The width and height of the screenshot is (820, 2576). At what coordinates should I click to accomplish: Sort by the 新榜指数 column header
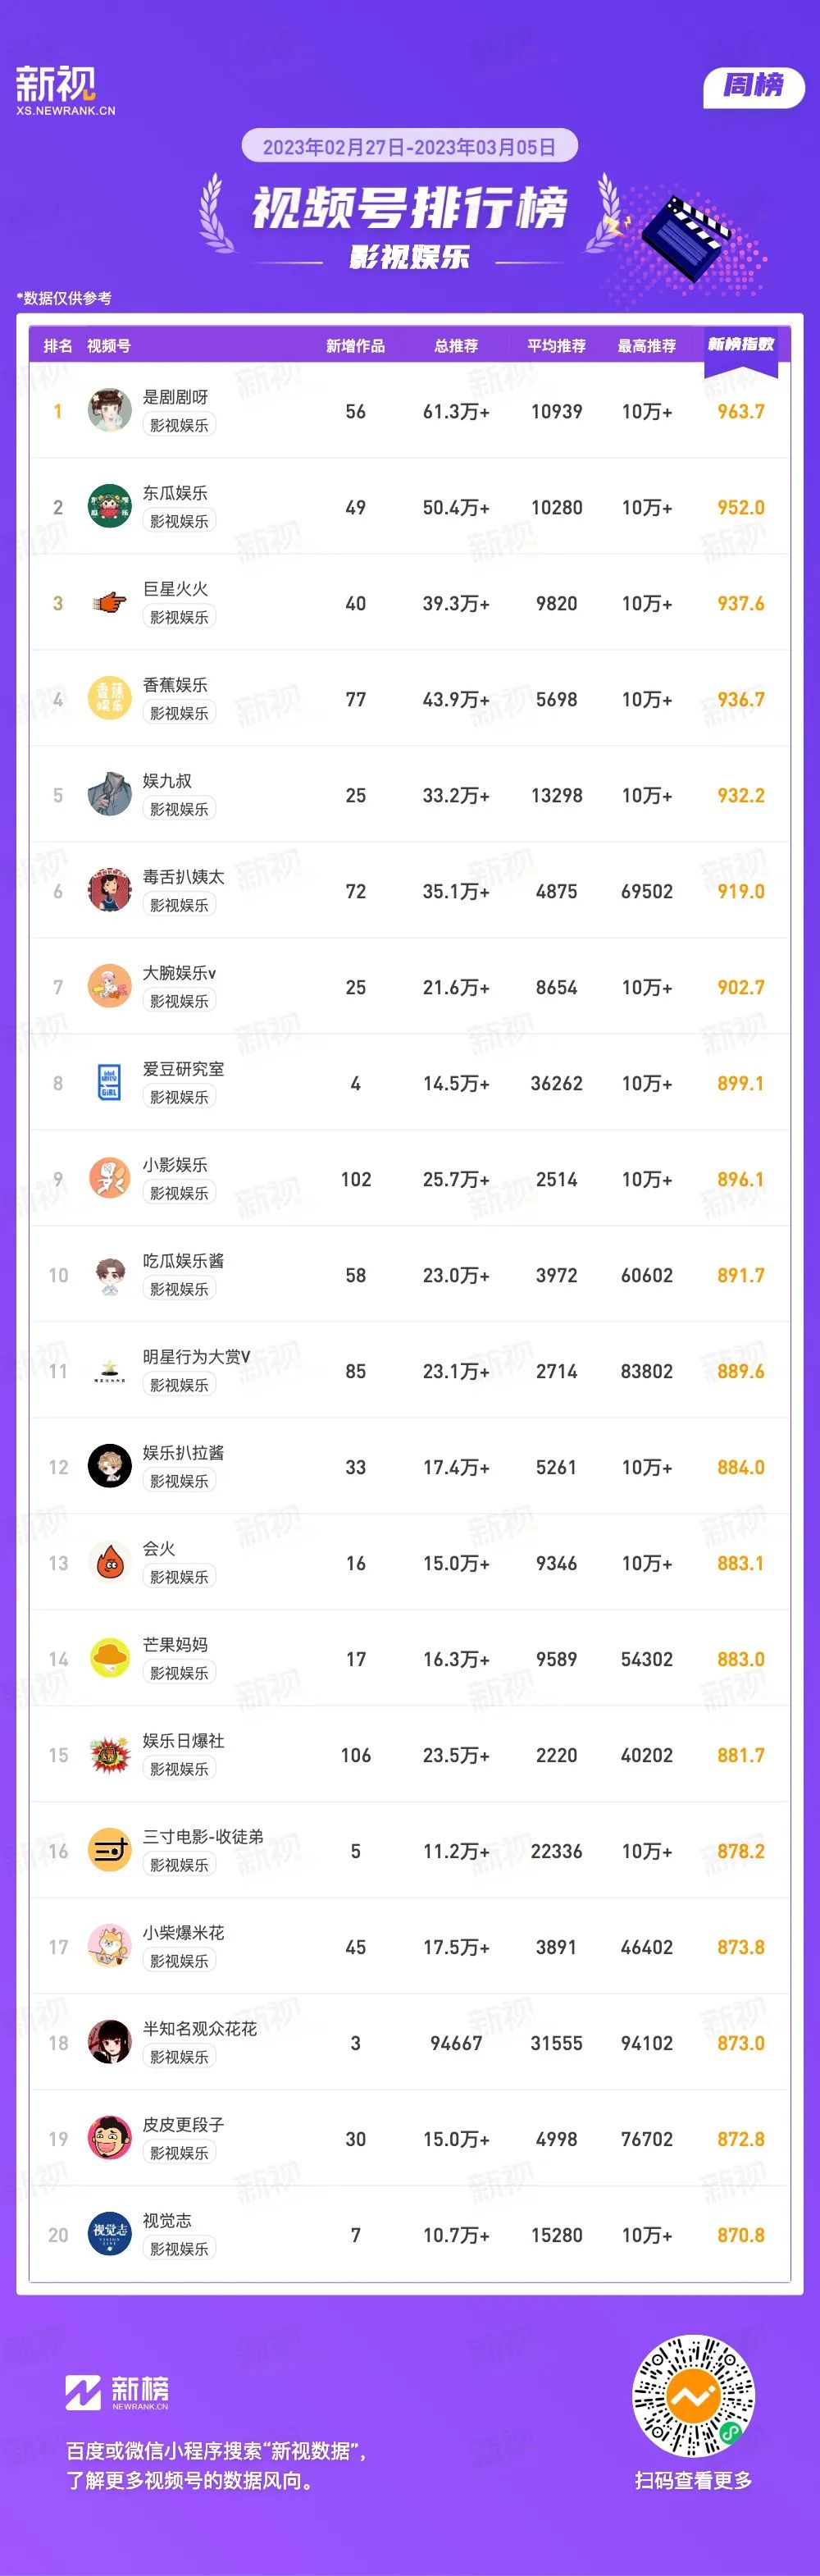pos(741,345)
